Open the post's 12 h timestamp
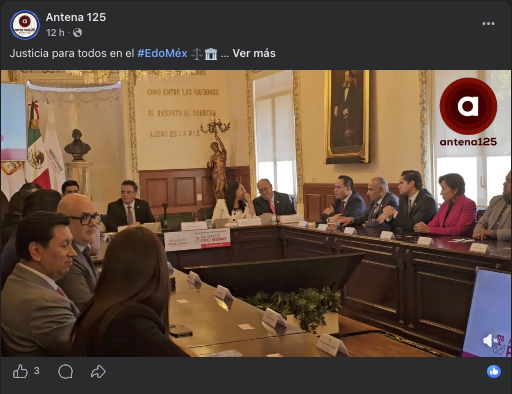 pyautogui.click(x=55, y=33)
